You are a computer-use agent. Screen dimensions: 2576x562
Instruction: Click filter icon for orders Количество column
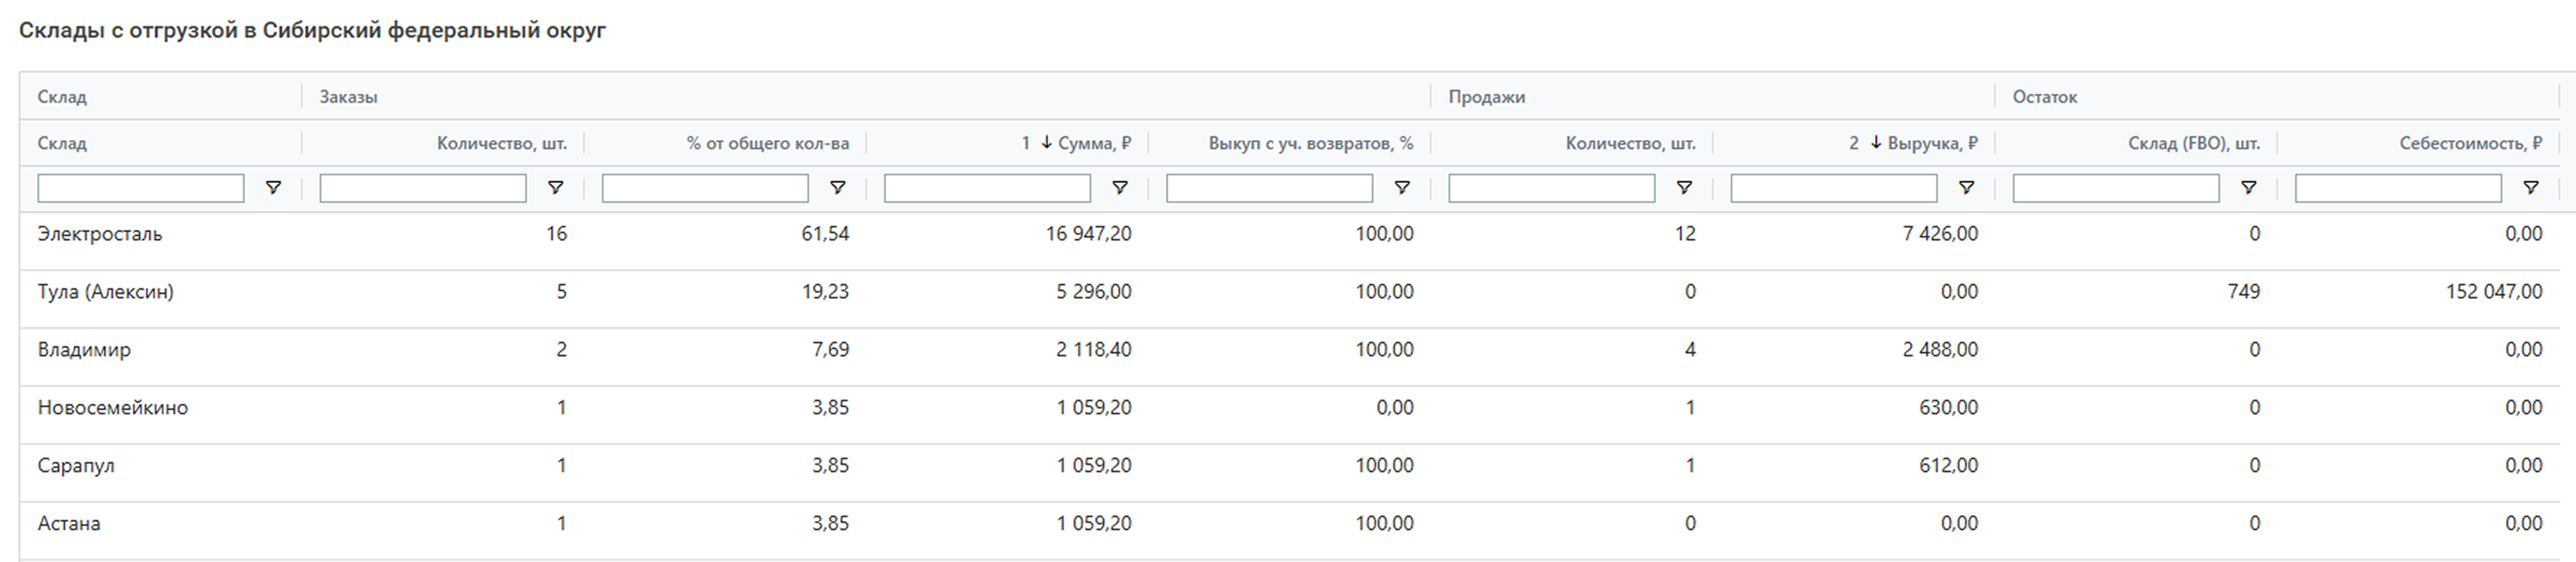pos(555,188)
